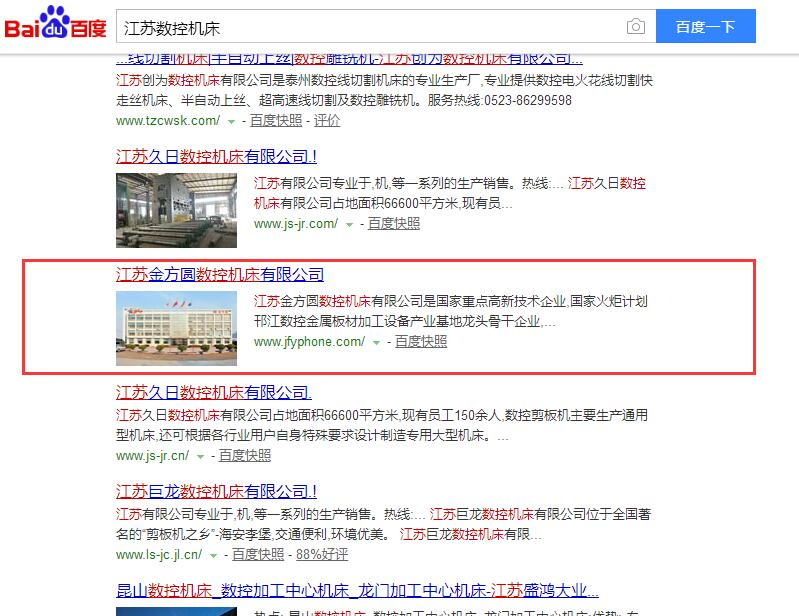
Task: Open the Baidu logo homepage link
Action: (55, 23)
